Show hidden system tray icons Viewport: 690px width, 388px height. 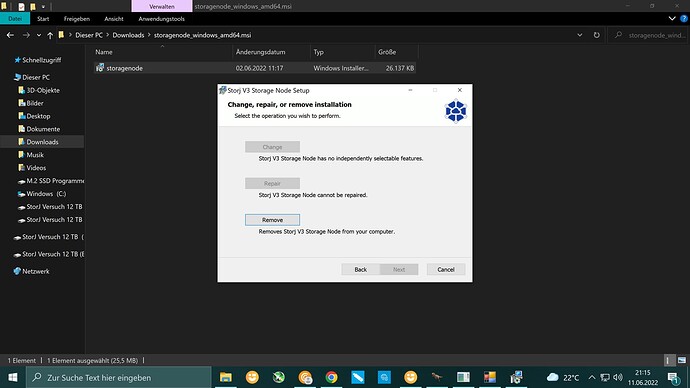pyautogui.click(x=592, y=377)
